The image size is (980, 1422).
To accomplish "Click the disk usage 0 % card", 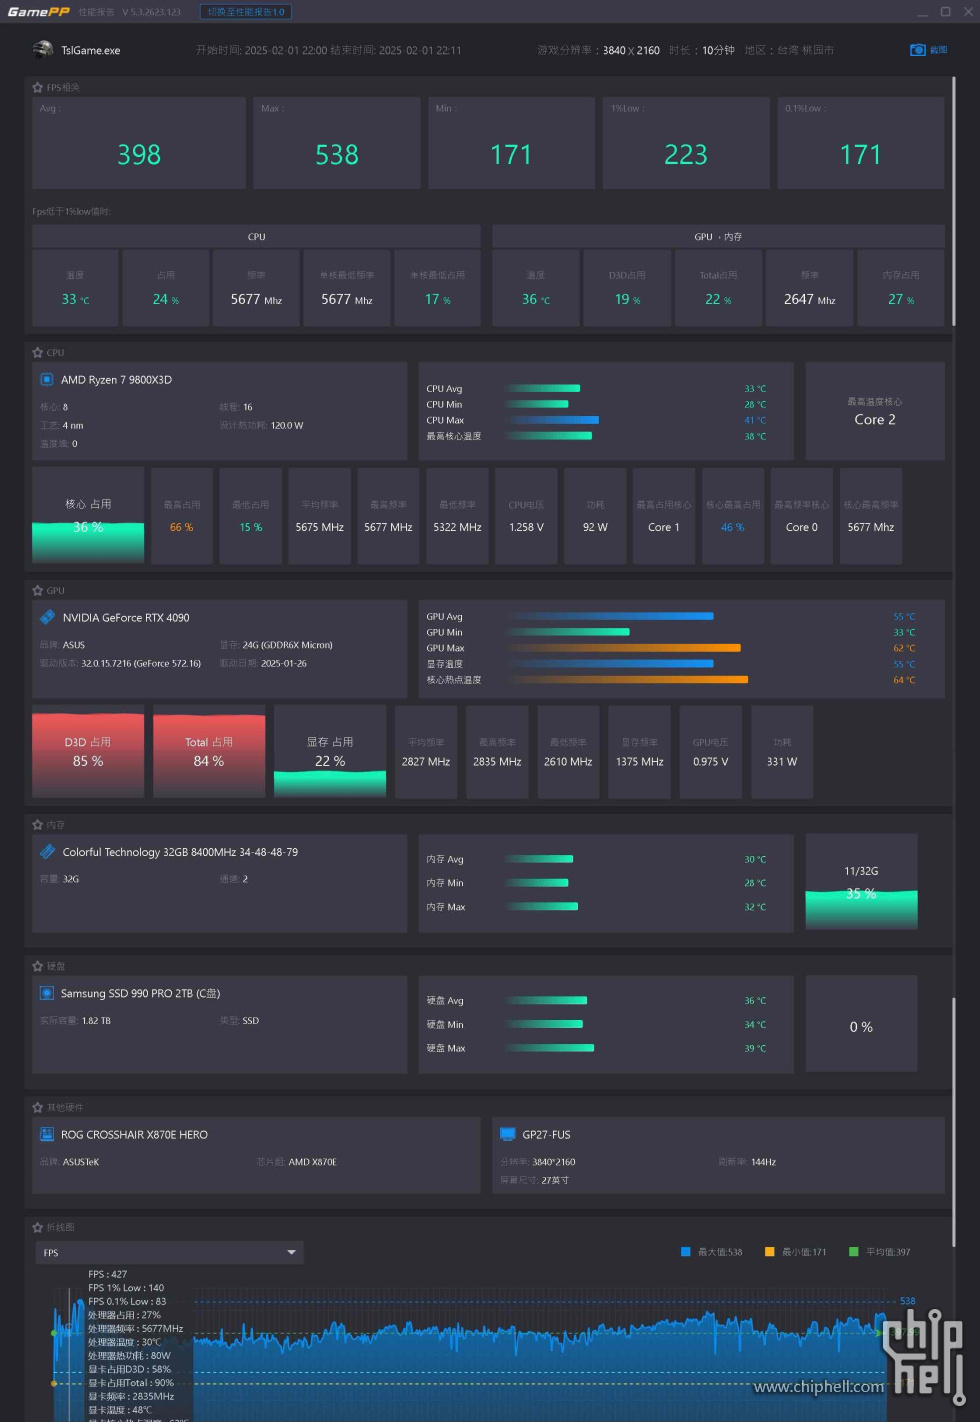I will [861, 1024].
